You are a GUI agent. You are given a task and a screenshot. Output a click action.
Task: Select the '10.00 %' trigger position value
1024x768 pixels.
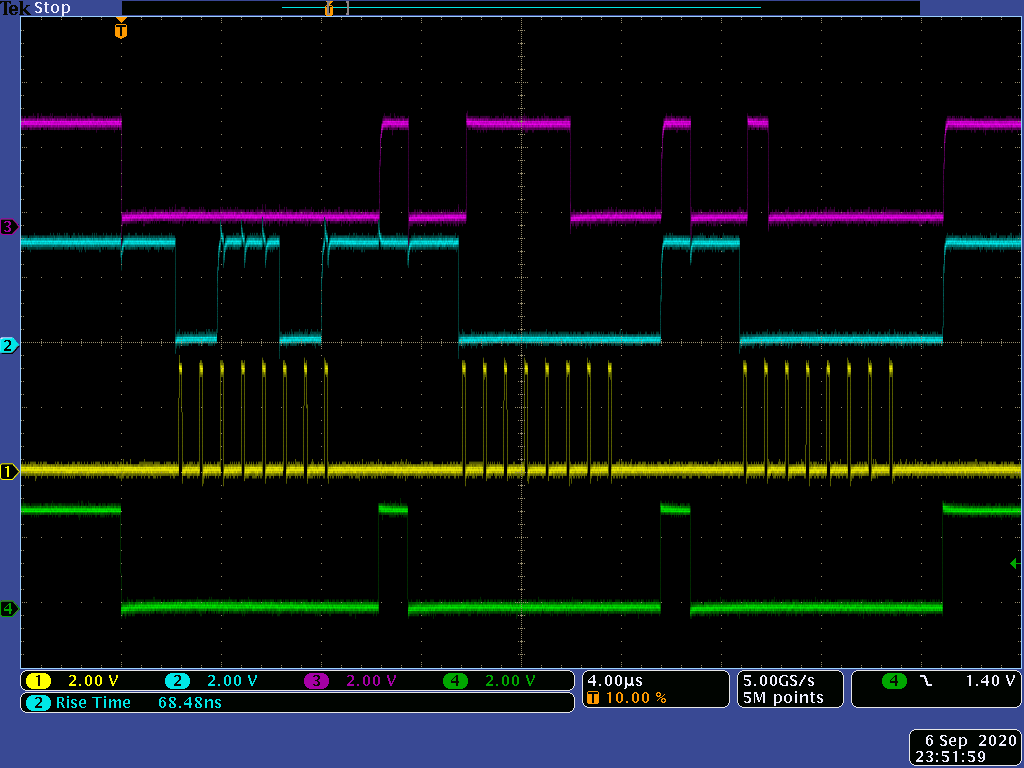637,698
